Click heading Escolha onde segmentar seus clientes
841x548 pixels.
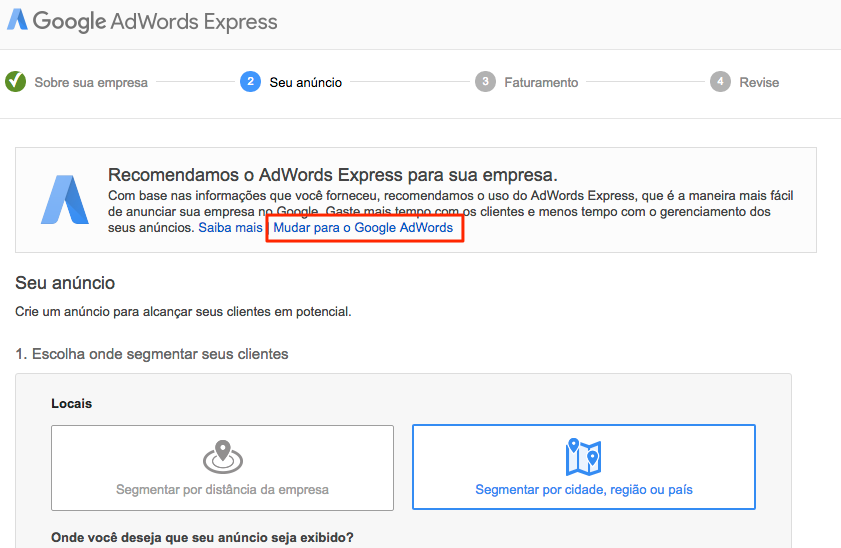[152, 354]
